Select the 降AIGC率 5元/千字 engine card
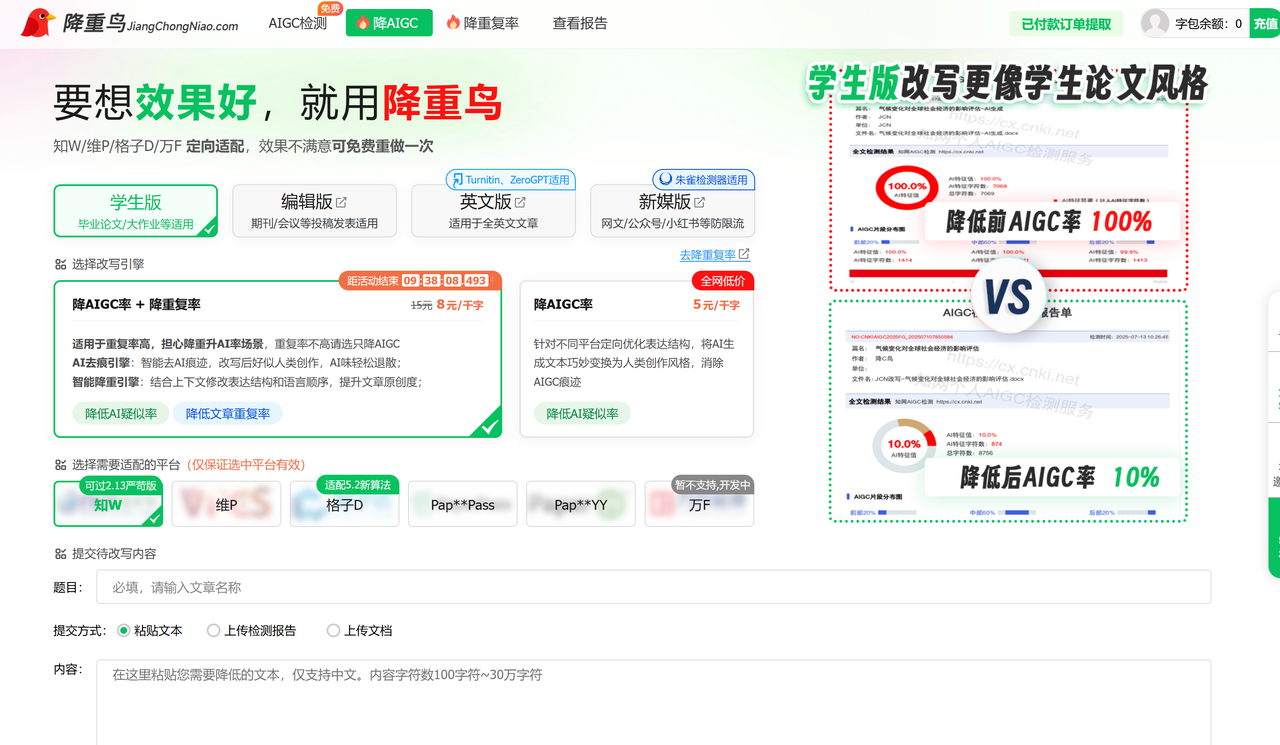 tap(636, 359)
